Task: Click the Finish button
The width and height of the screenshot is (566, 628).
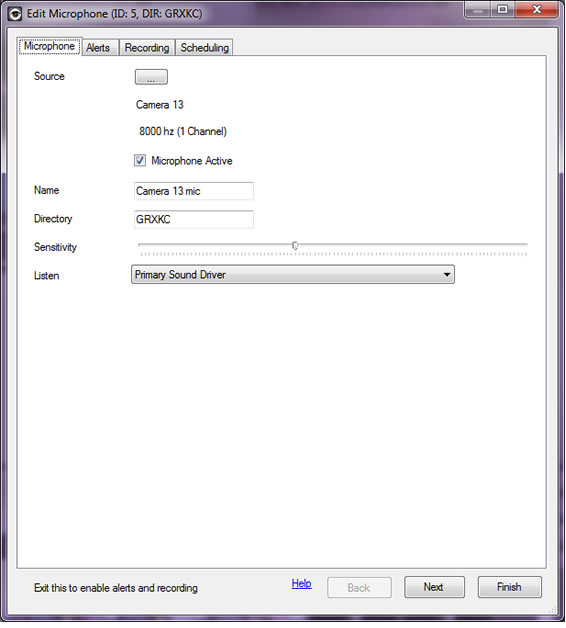Action: pyautogui.click(x=510, y=587)
